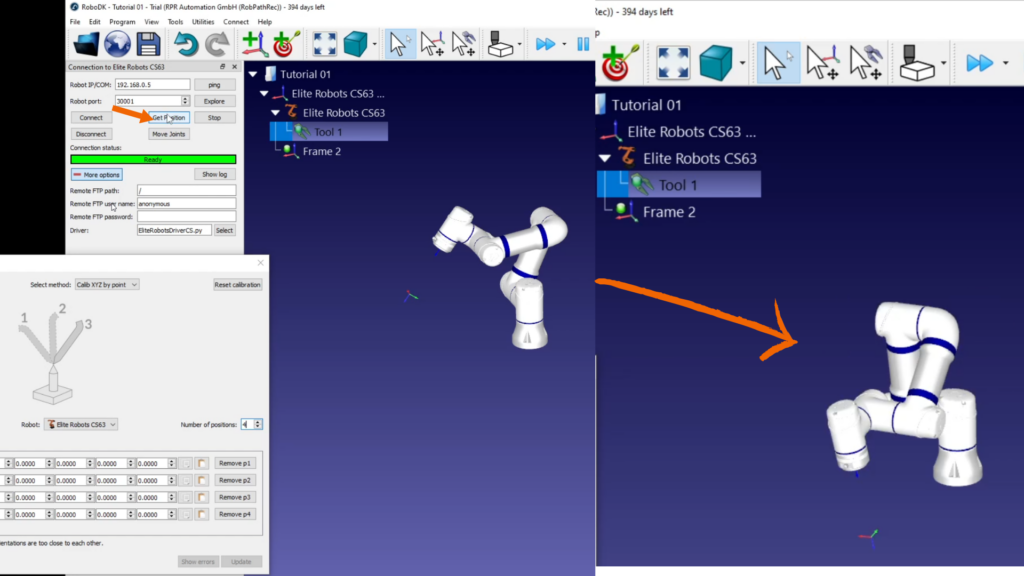This screenshot has width=1024, height=576.
Task: Click the add target icon in enlarged right view
Action: pos(616,63)
